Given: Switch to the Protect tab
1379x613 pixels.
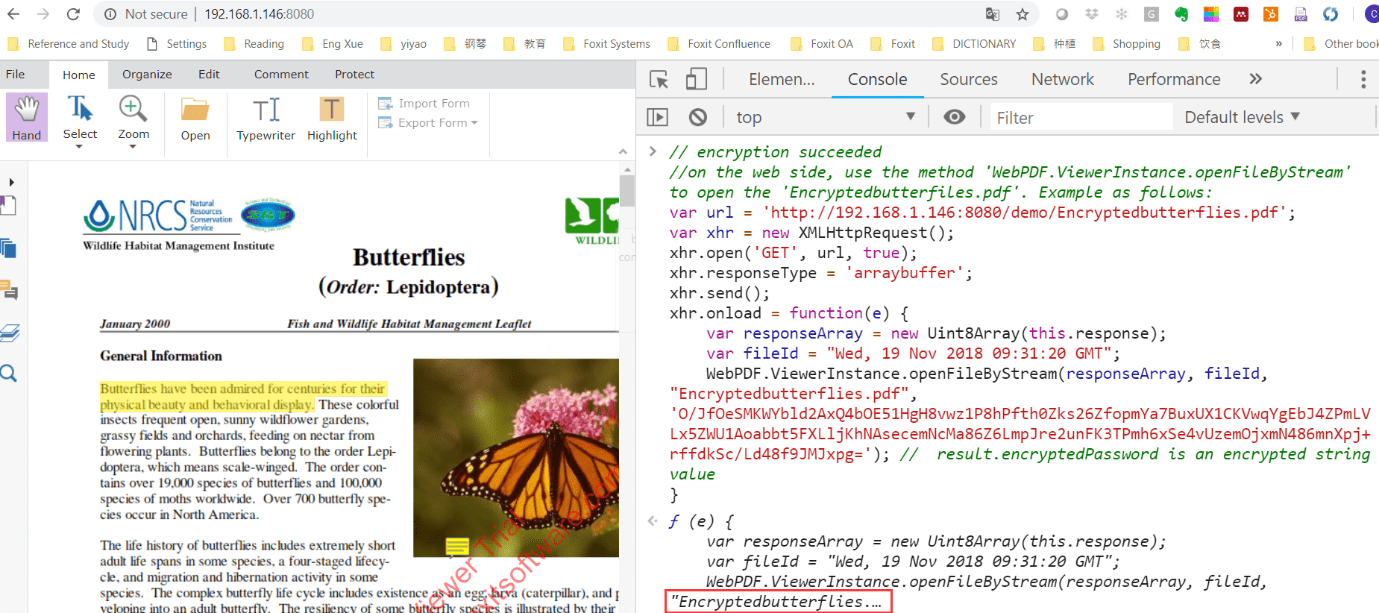Looking at the screenshot, I should (x=354, y=74).
